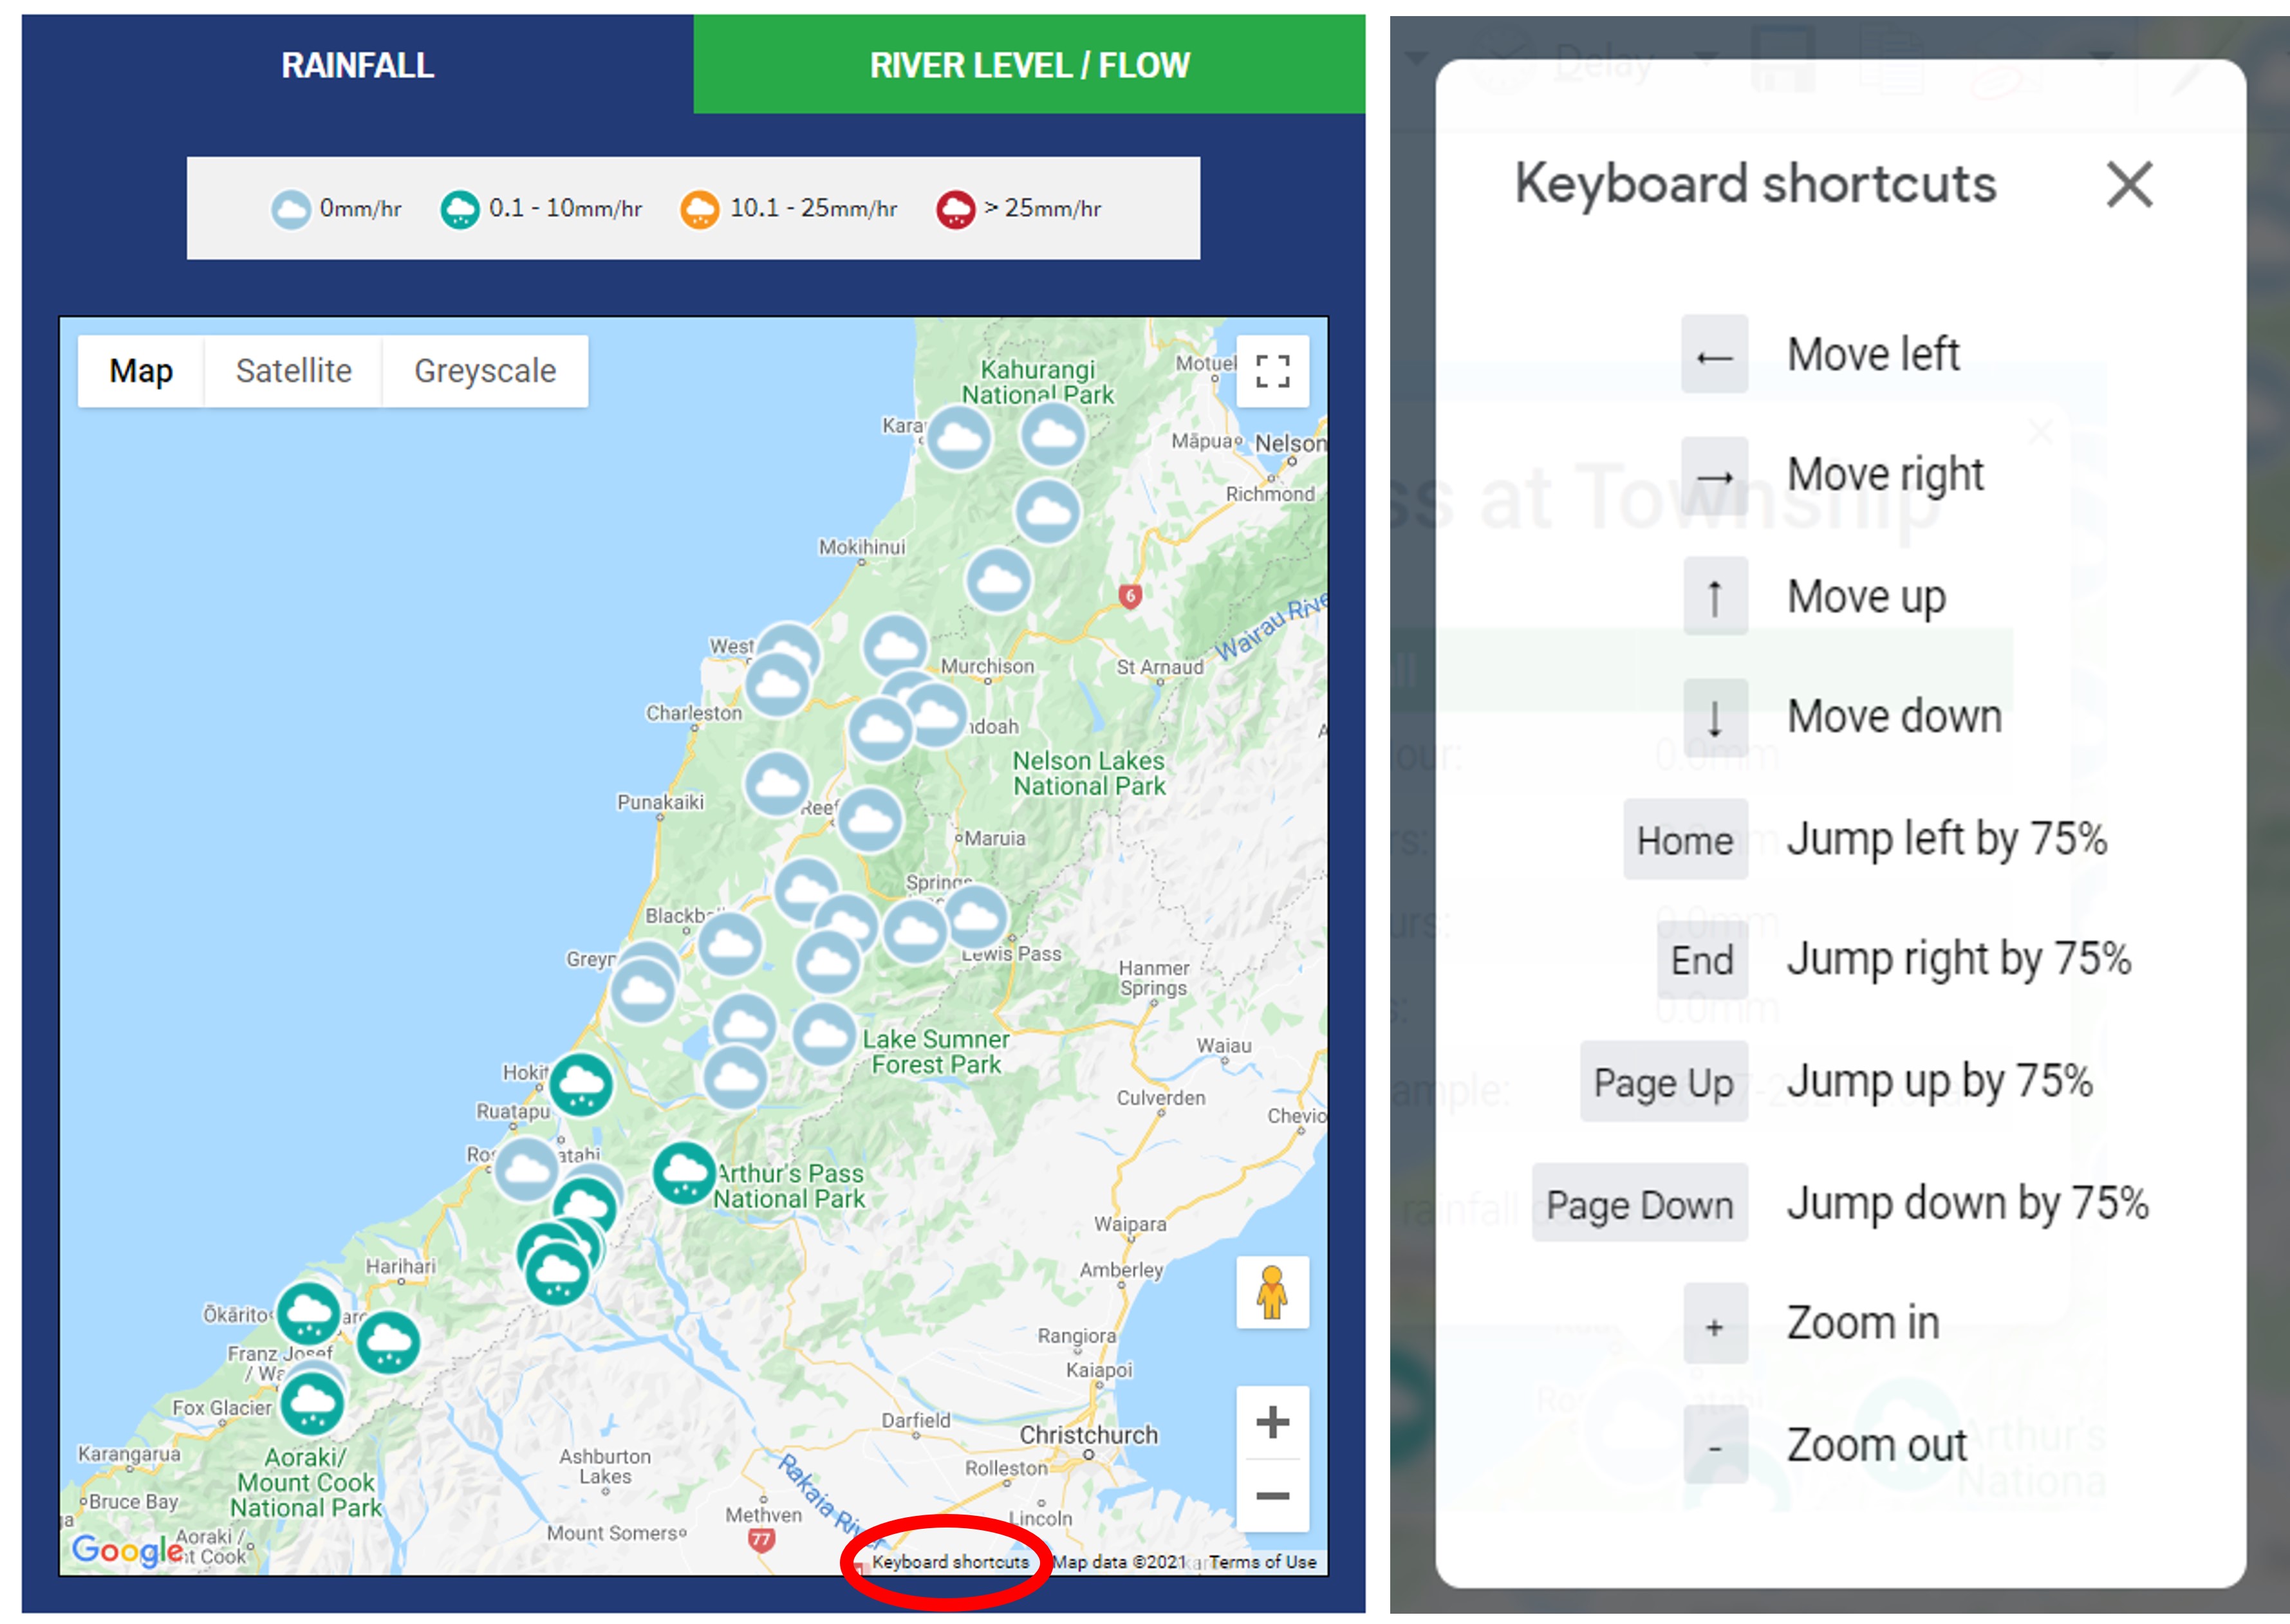Select the Map view type

141,371
